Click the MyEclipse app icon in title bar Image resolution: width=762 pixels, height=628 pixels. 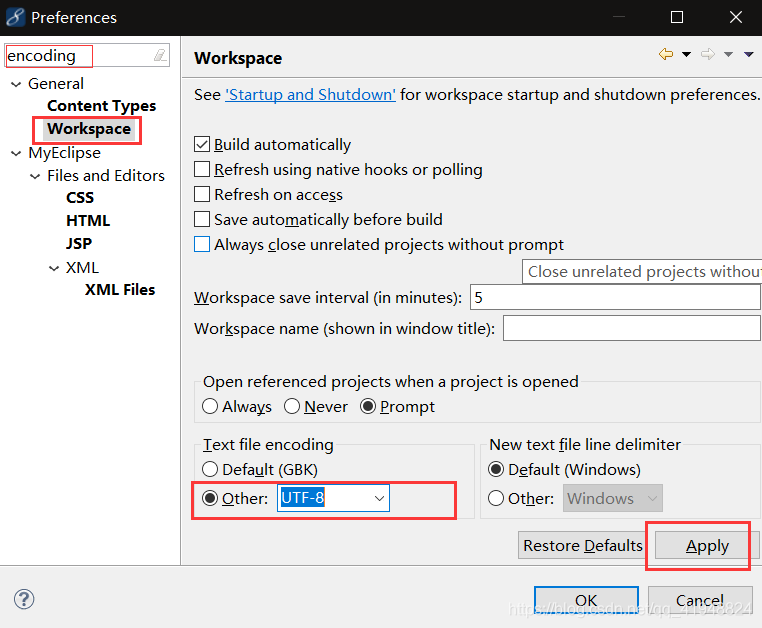point(15,17)
